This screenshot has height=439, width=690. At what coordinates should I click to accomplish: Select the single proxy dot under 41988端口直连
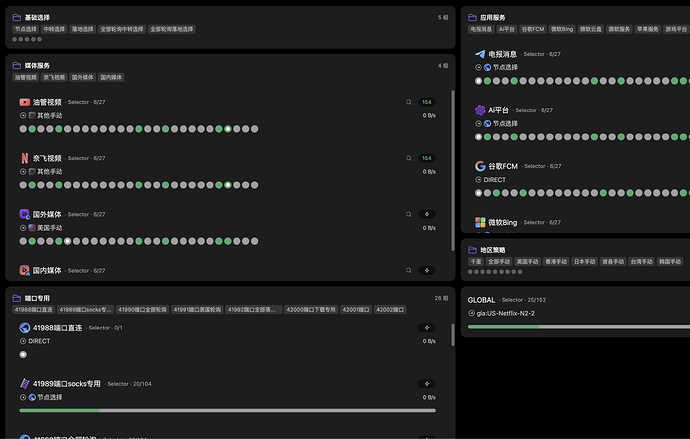(23, 355)
